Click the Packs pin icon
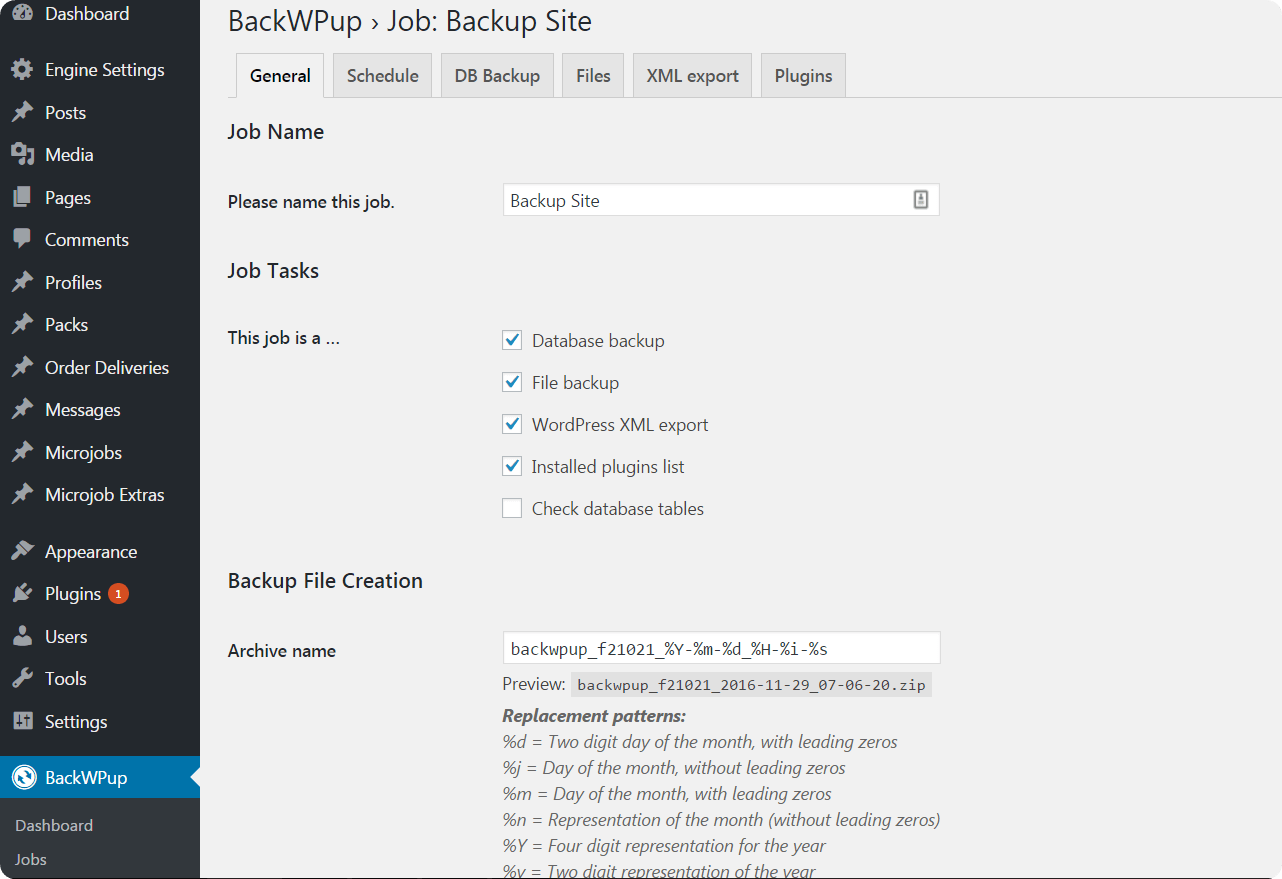 pyautogui.click(x=22, y=325)
